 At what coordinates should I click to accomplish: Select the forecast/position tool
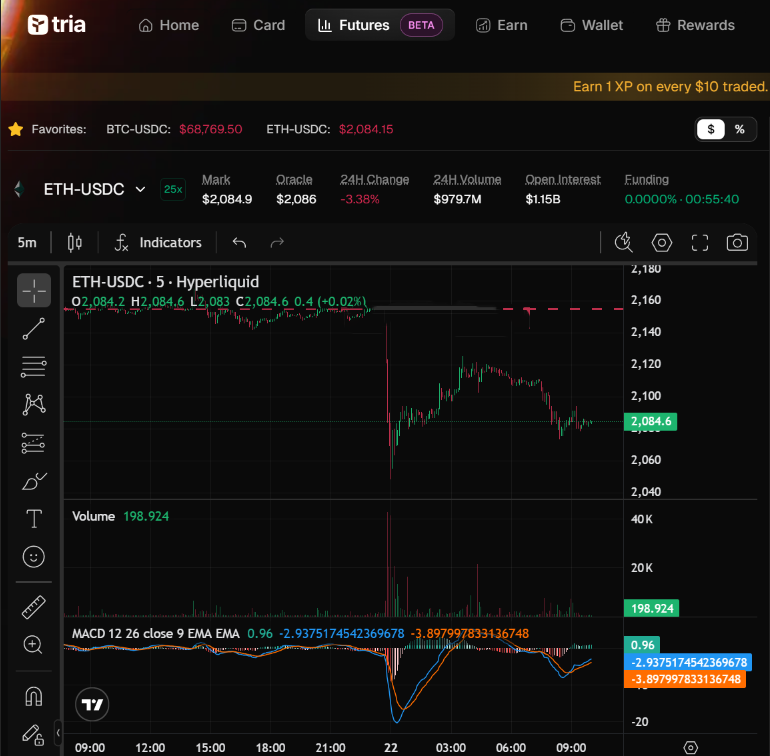(x=34, y=443)
